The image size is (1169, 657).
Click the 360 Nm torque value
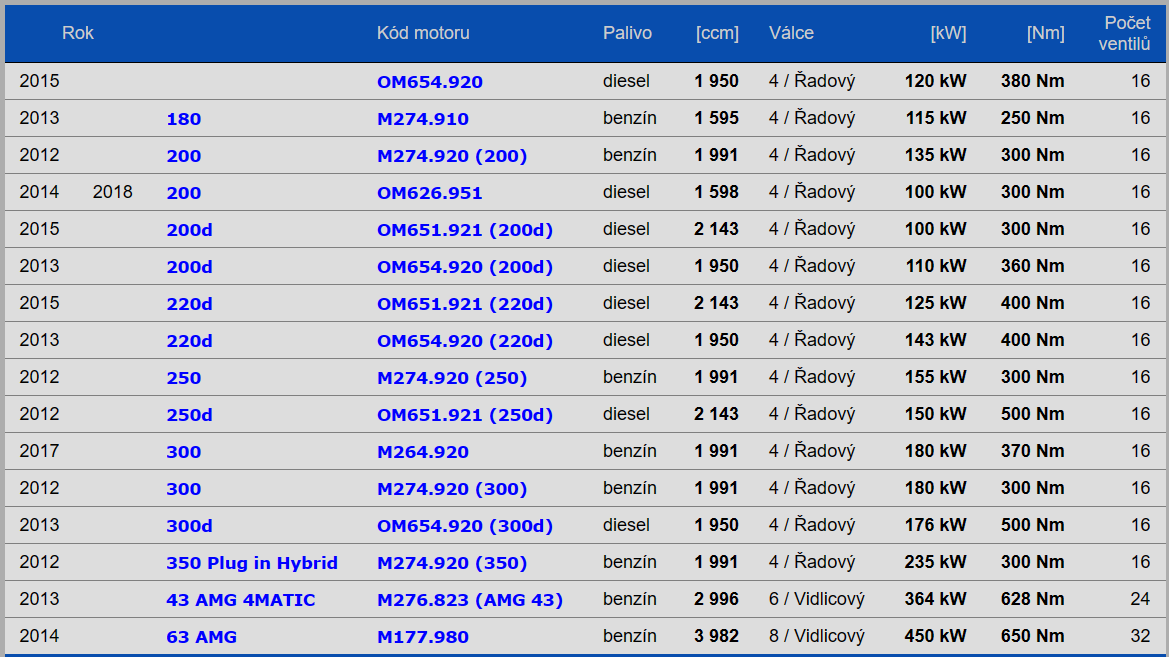pyautogui.click(x=1033, y=266)
